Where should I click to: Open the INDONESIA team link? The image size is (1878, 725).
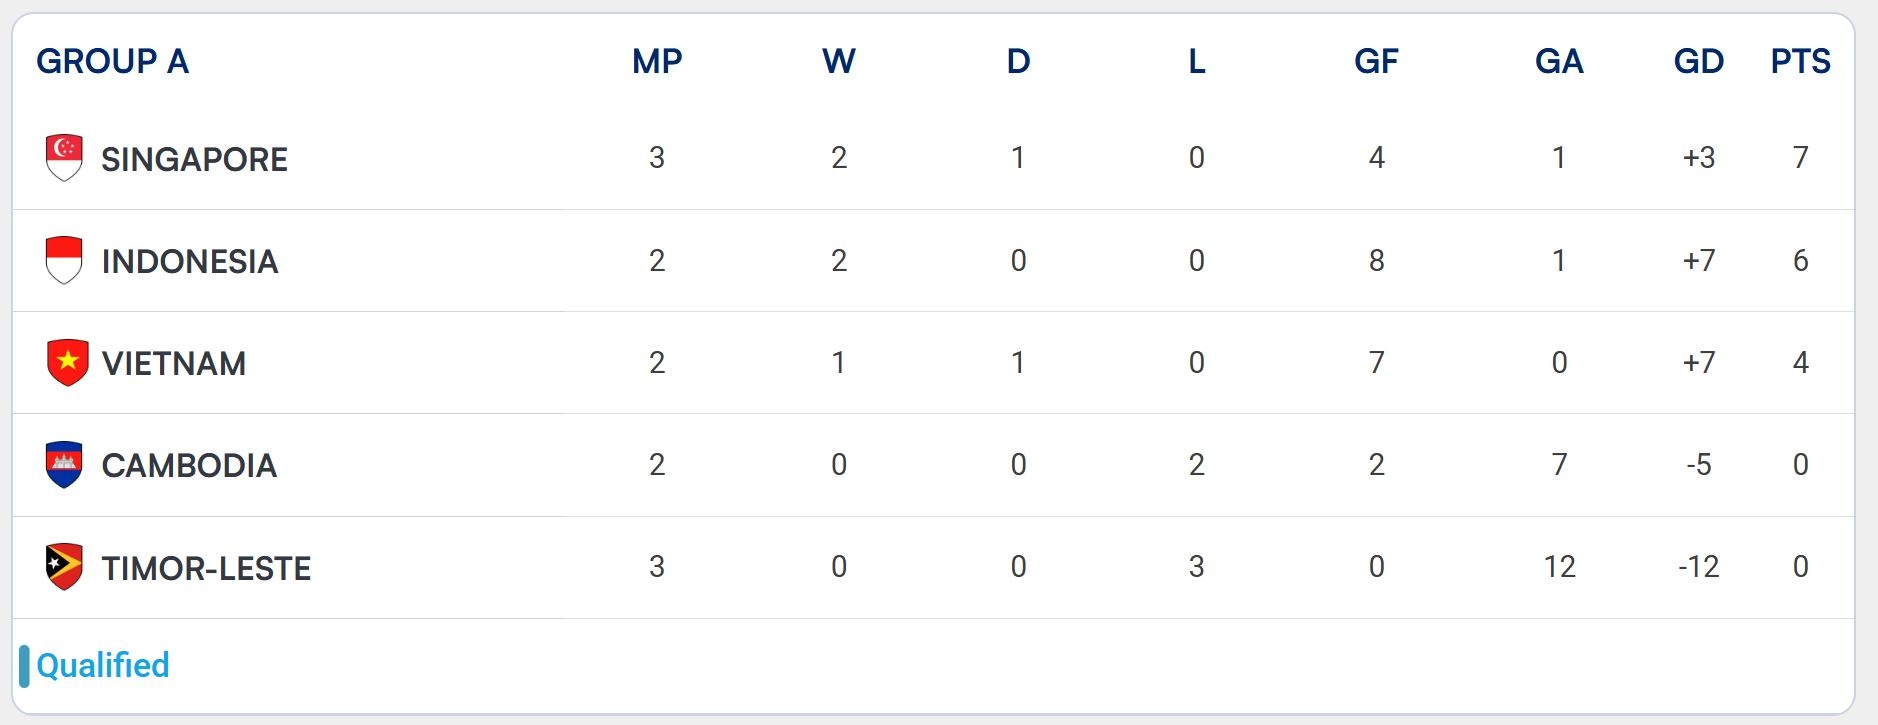pos(190,261)
